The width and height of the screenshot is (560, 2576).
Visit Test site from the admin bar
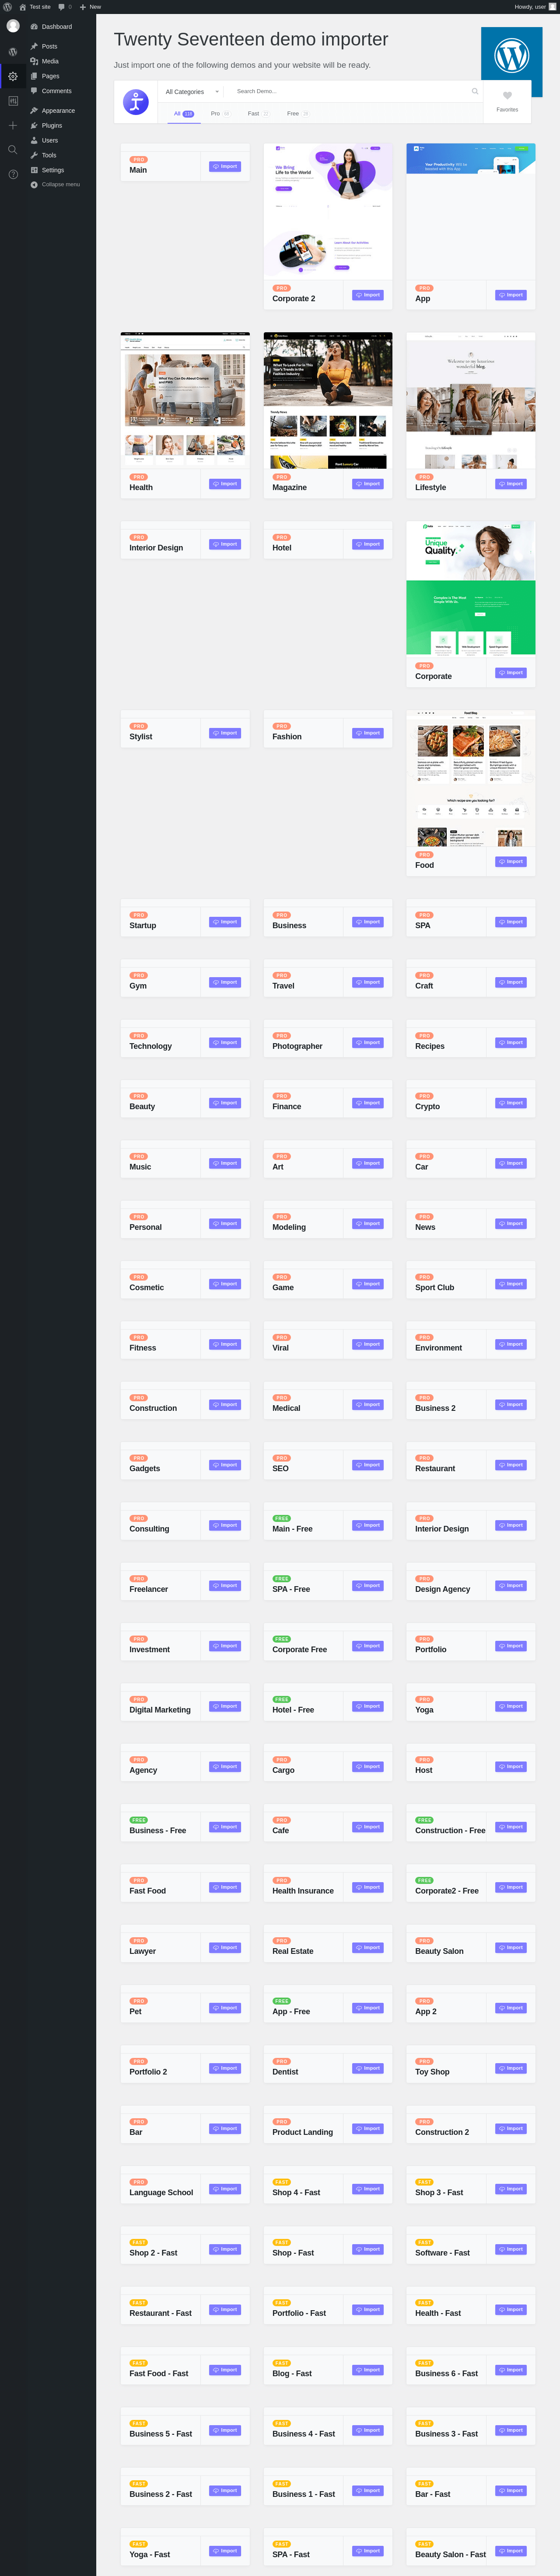(35, 6)
